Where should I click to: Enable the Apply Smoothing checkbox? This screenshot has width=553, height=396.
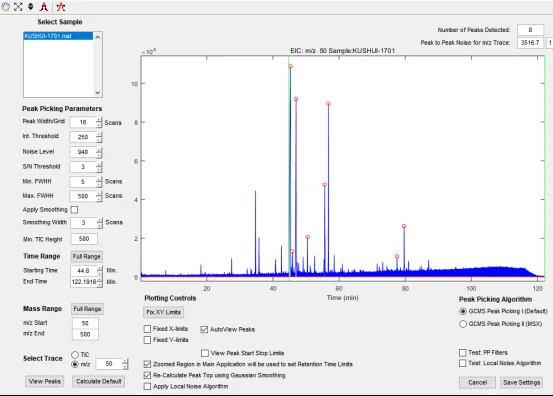(74, 210)
